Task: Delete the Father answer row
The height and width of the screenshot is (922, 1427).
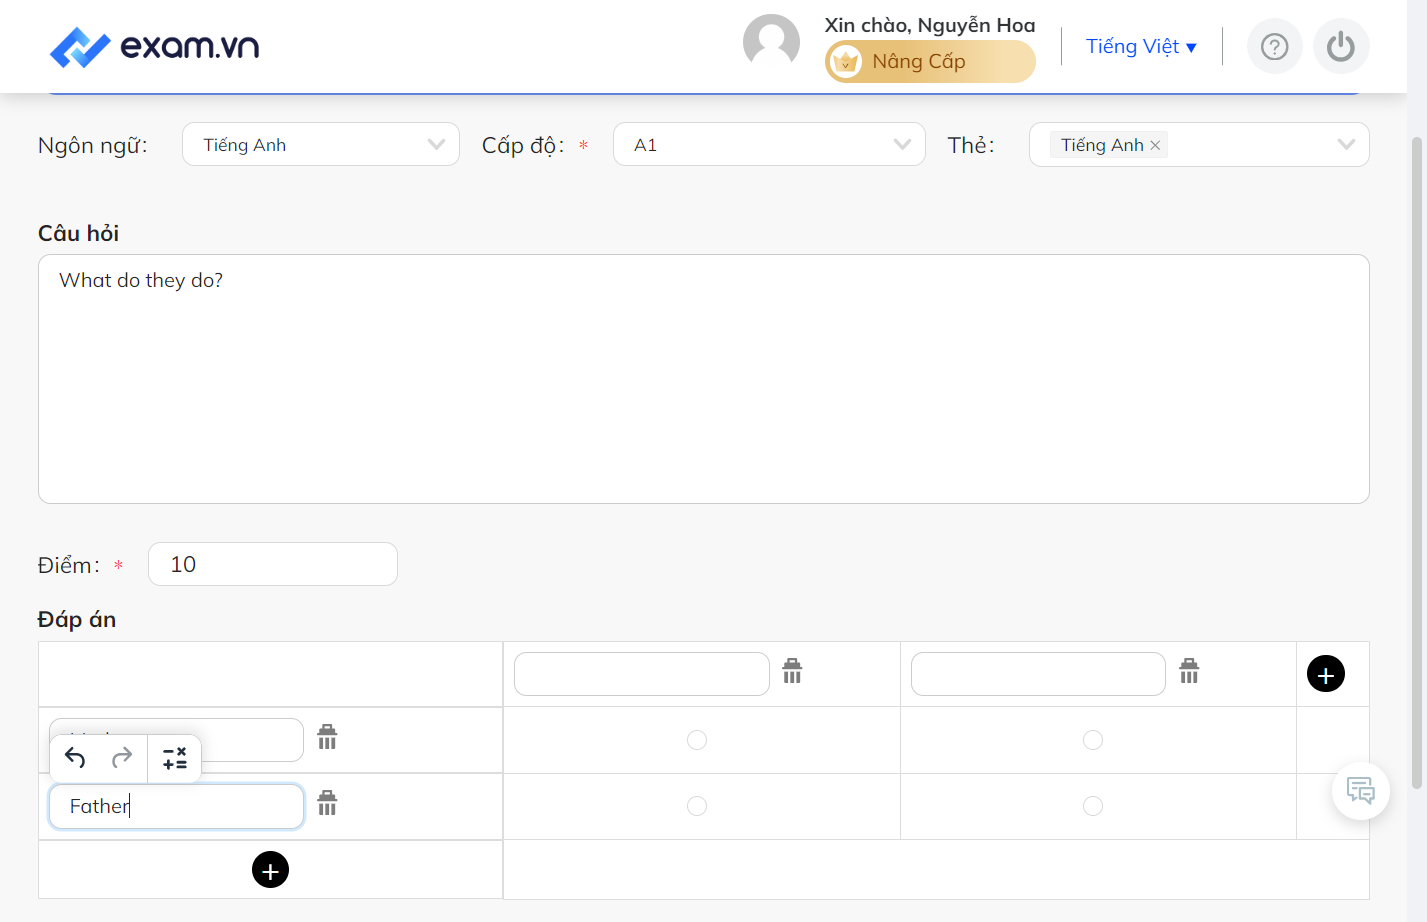Action: click(x=327, y=803)
